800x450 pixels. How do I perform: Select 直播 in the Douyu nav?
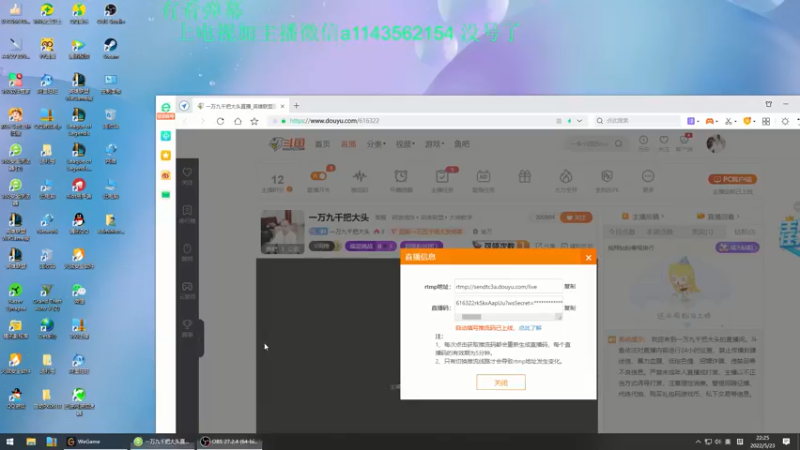(348, 144)
